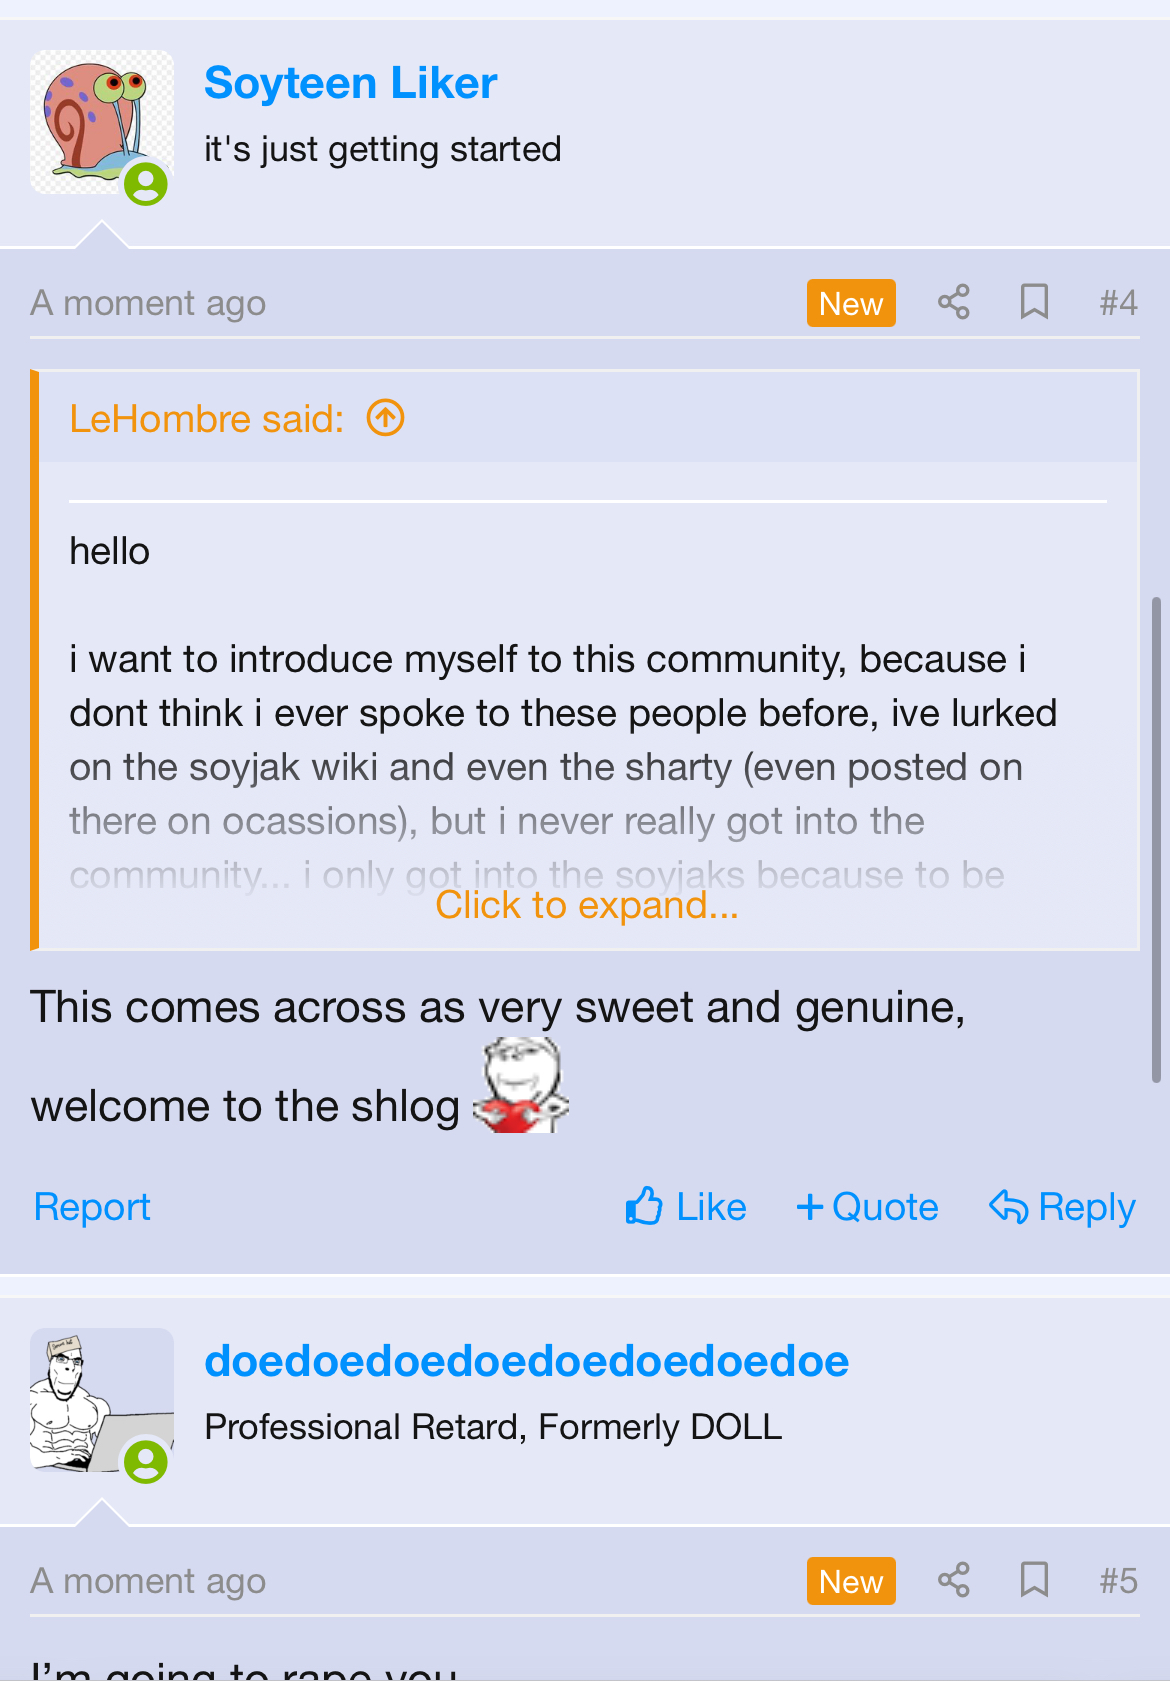Click the New badge on post #5
The image size is (1170, 1681).
851,1581
